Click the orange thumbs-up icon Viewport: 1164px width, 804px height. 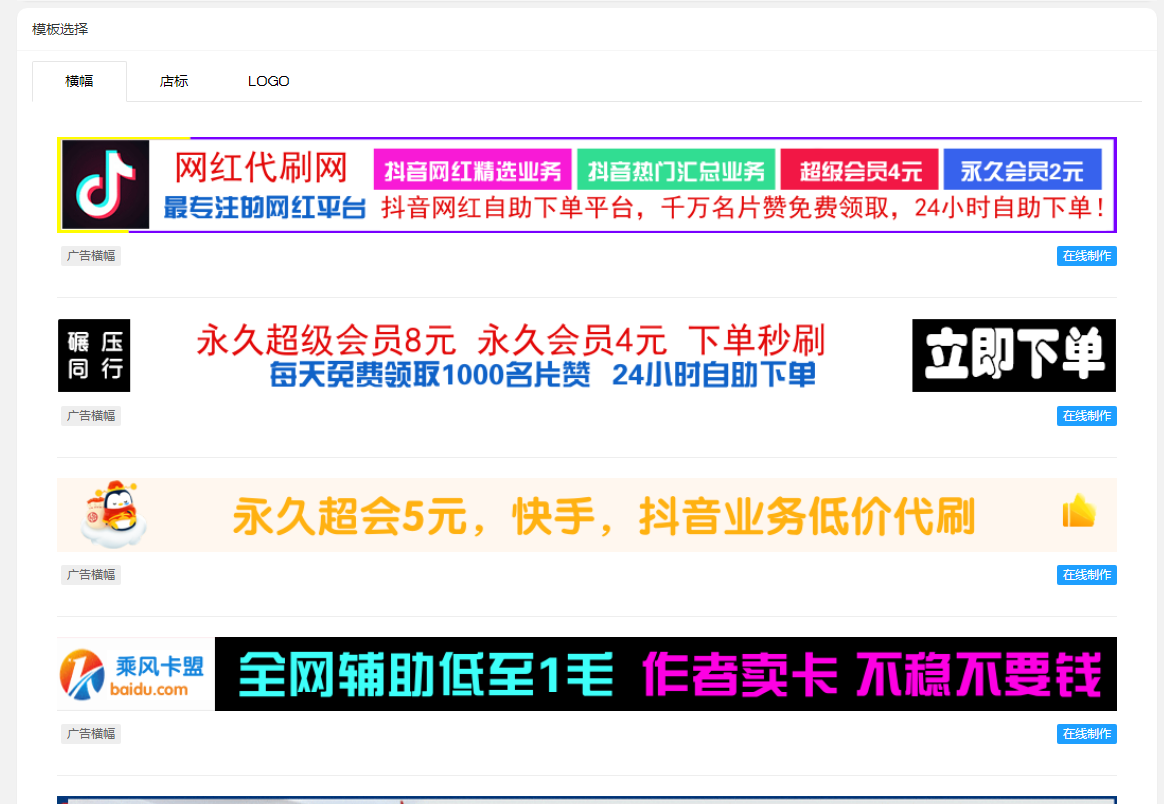1078,513
